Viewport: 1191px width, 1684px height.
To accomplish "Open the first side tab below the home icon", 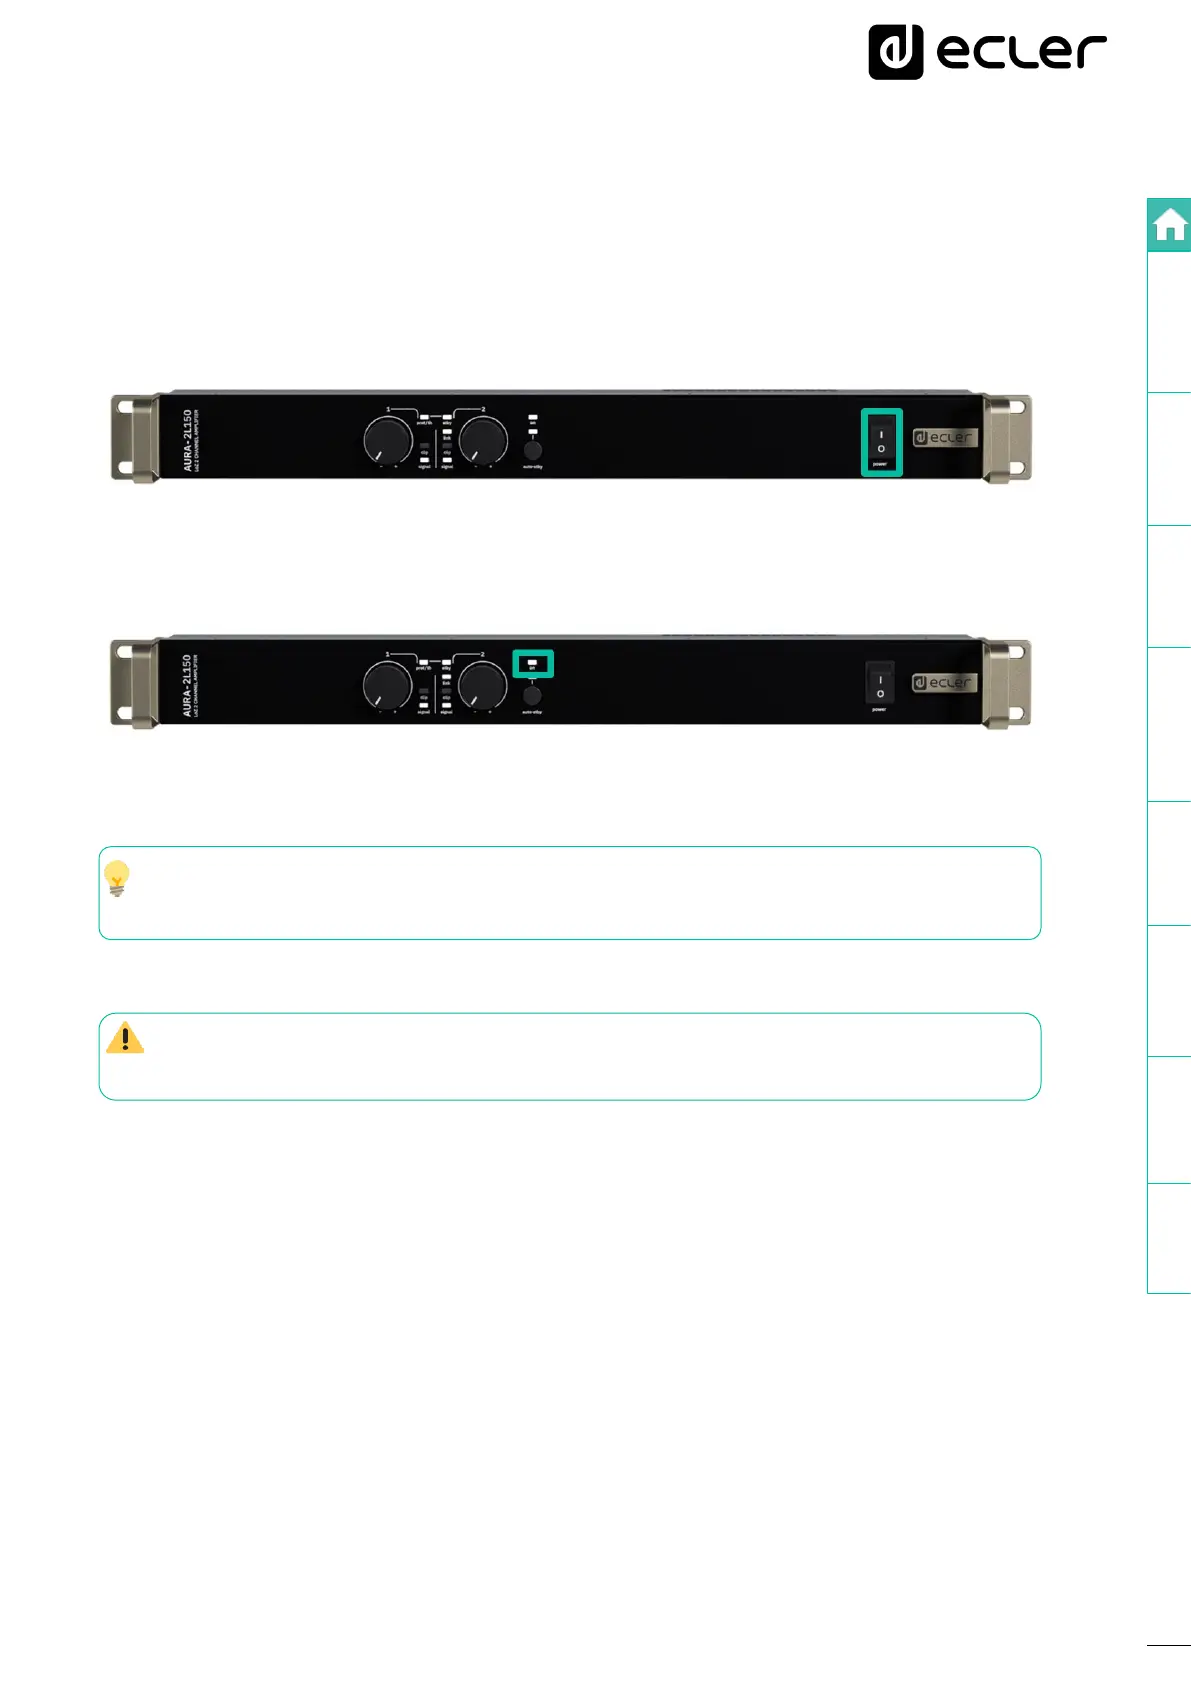I will point(1169,322).
